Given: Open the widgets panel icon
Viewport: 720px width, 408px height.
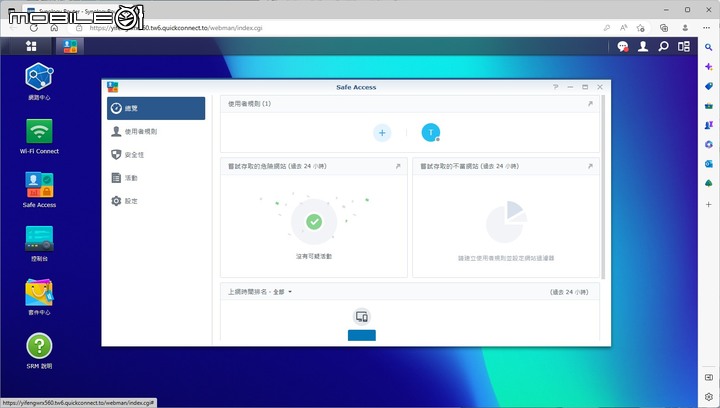Looking at the screenshot, I should (684, 46).
